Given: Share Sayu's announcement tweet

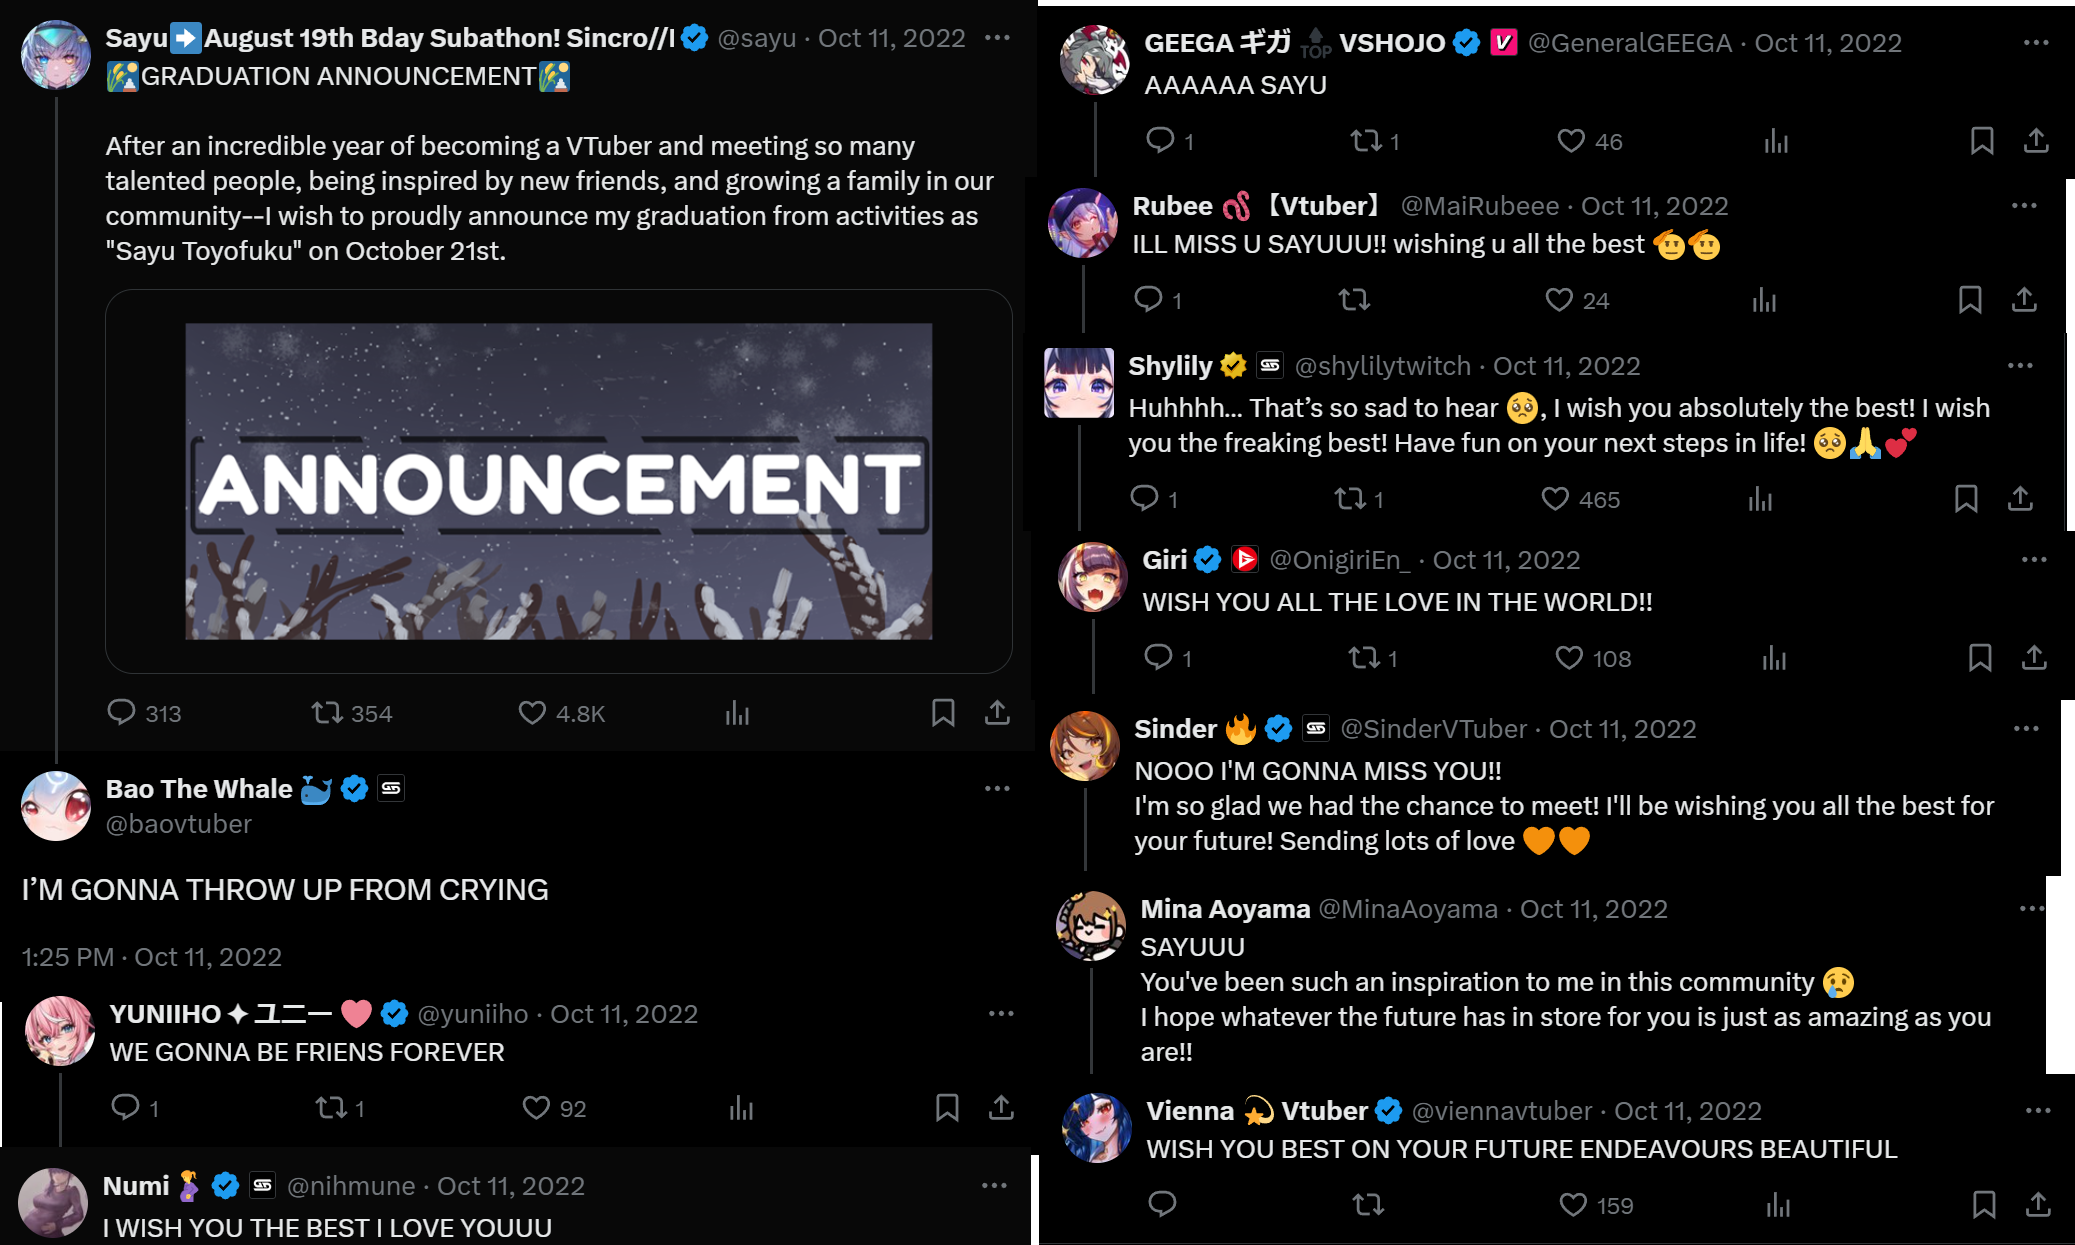Looking at the screenshot, I should [x=997, y=713].
